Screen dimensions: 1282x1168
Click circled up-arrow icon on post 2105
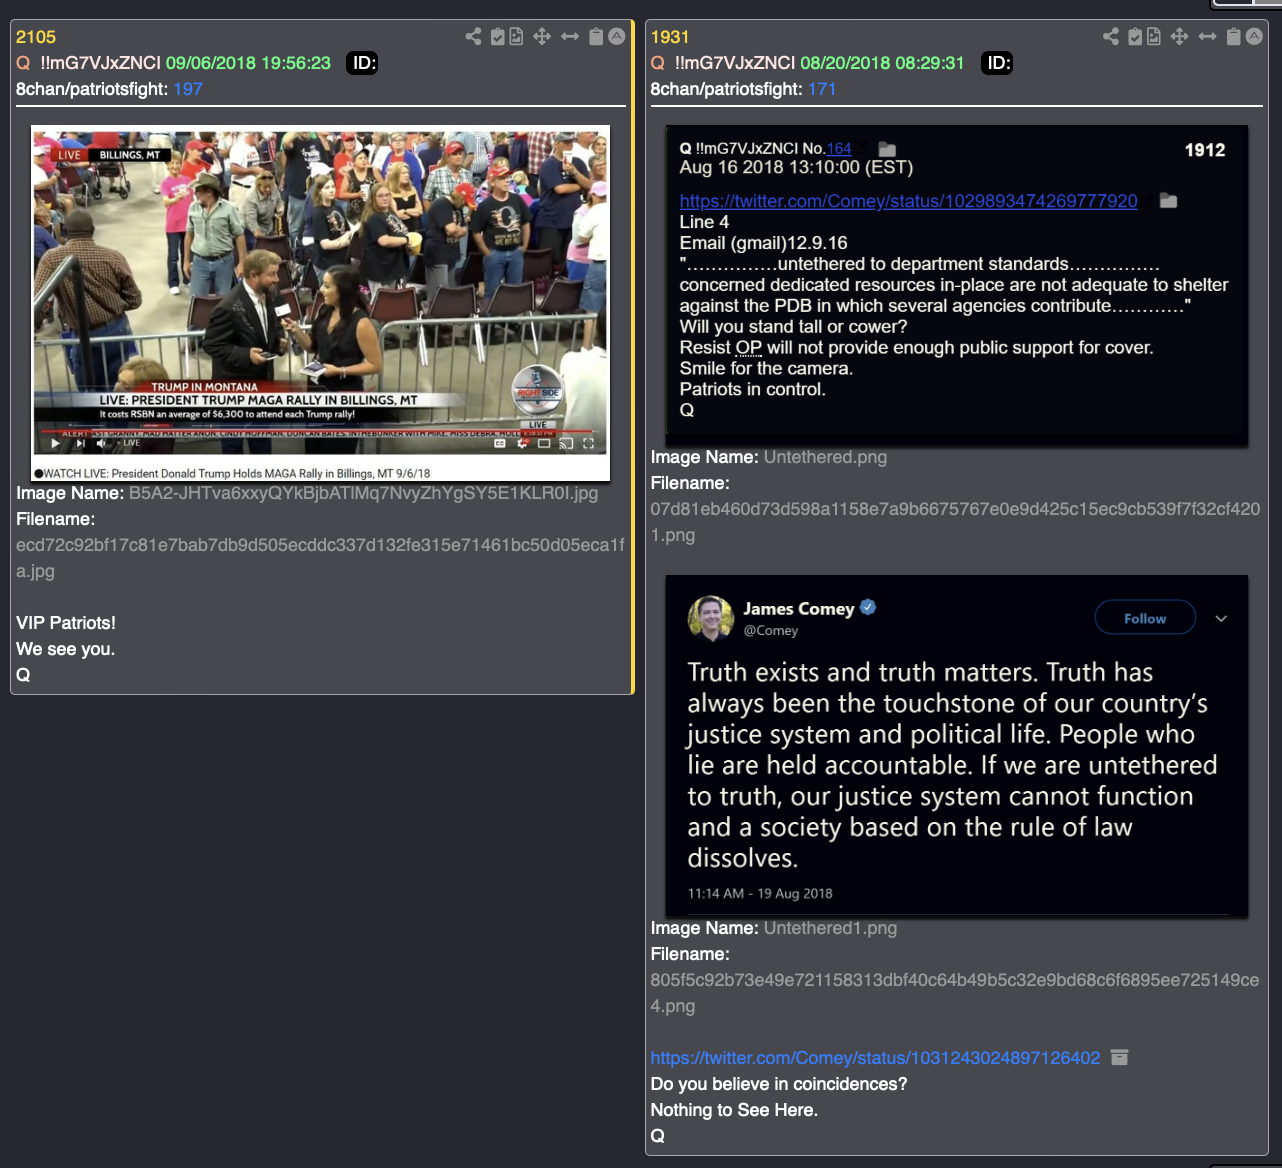tap(617, 37)
